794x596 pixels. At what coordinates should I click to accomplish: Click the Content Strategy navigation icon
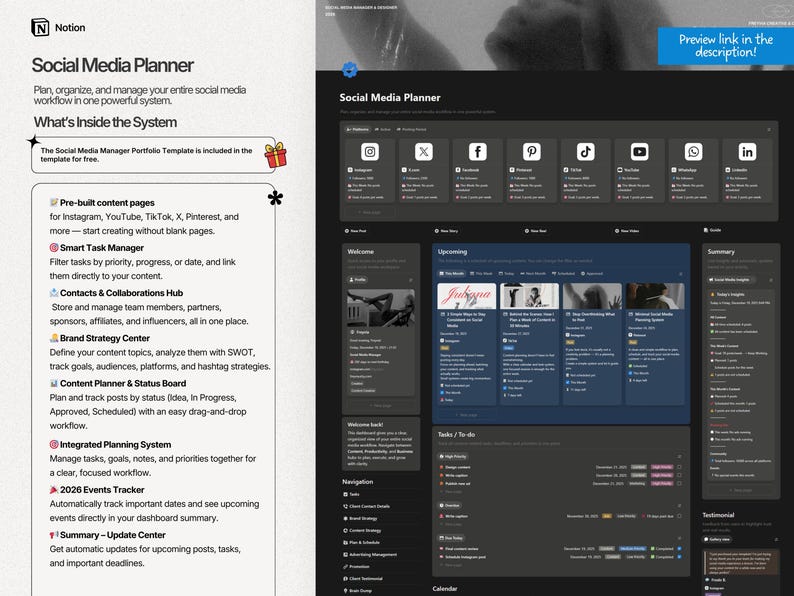[x=345, y=531]
